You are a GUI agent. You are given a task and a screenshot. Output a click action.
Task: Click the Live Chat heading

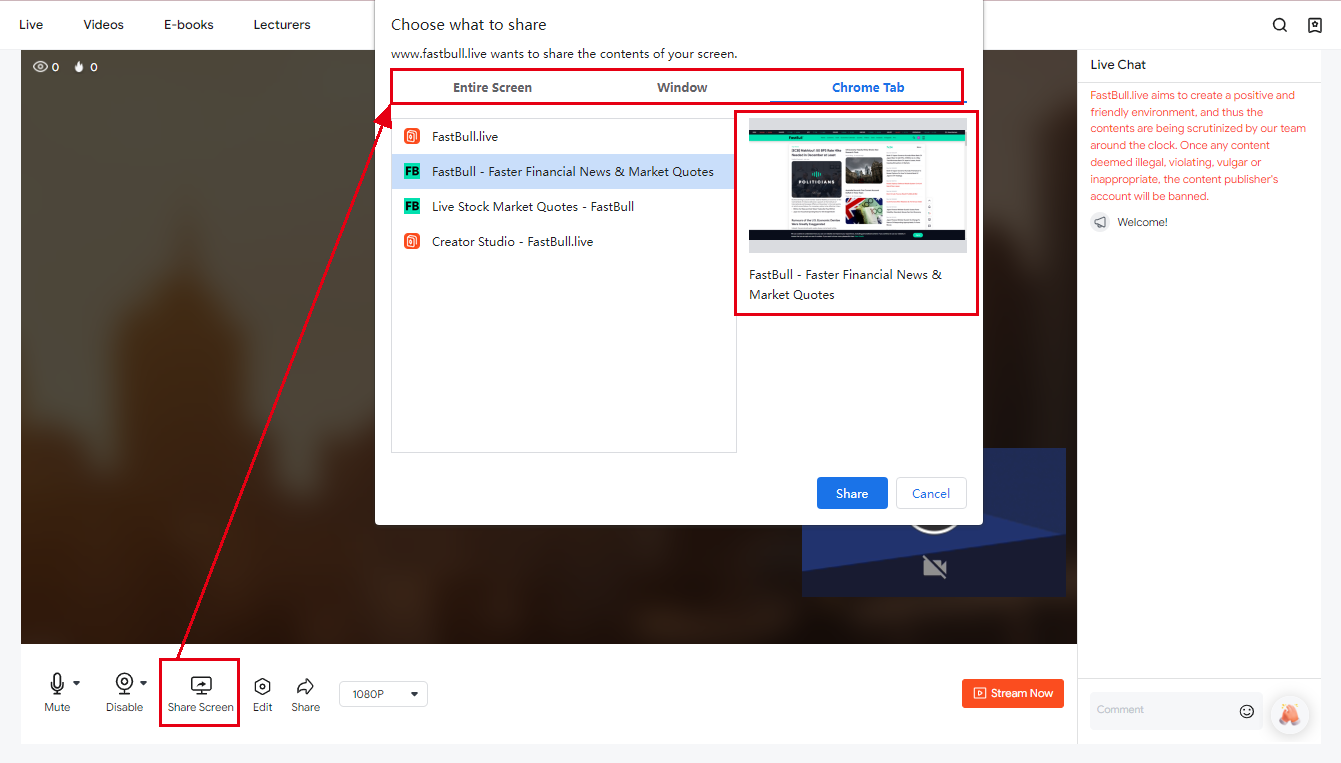(1118, 65)
